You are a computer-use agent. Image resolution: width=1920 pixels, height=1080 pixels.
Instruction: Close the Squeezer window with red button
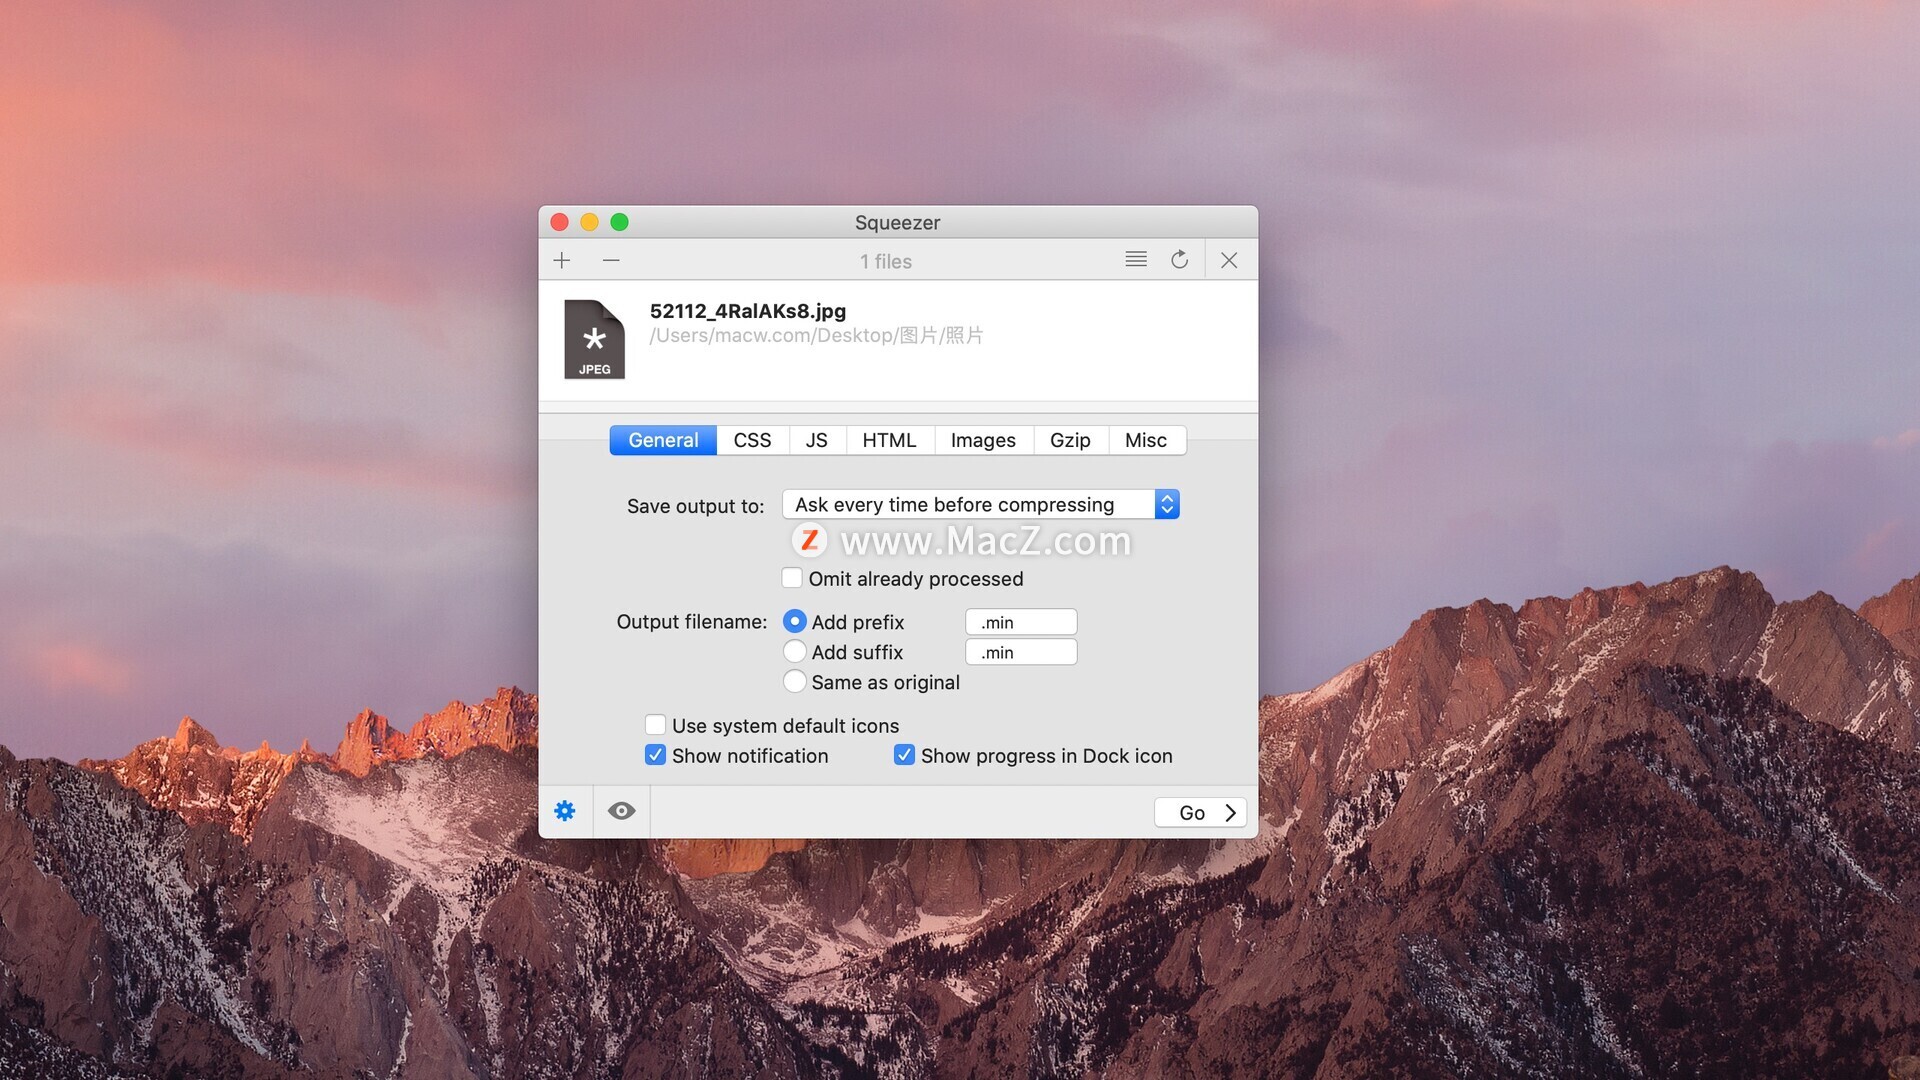[560, 222]
